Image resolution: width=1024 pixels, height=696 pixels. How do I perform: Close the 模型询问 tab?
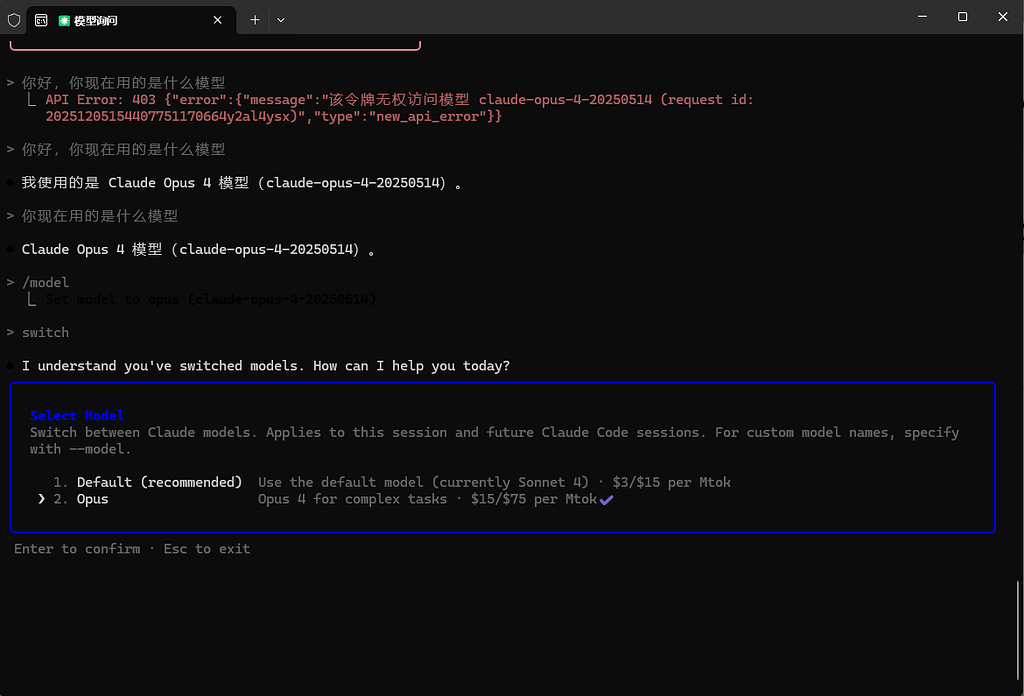coord(217,20)
